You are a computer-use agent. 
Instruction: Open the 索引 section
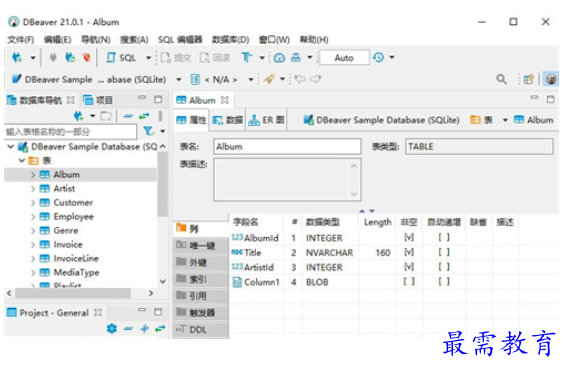point(200,279)
